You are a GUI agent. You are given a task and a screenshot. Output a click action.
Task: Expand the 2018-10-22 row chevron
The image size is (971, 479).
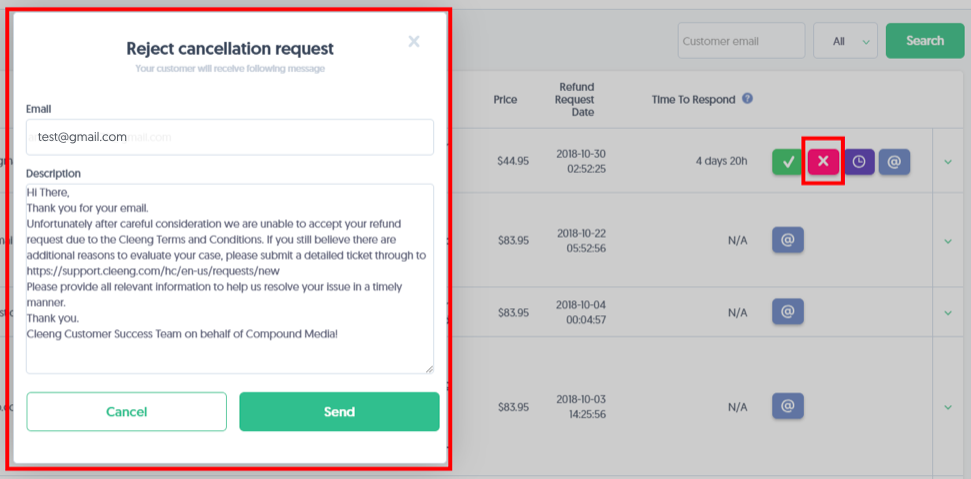tap(947, 241)
